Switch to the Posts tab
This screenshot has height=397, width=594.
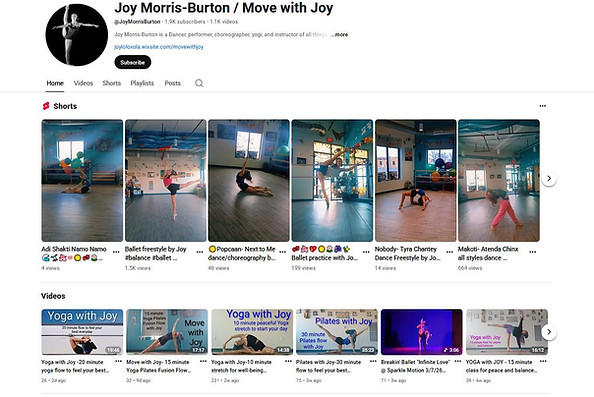[173, 83]
